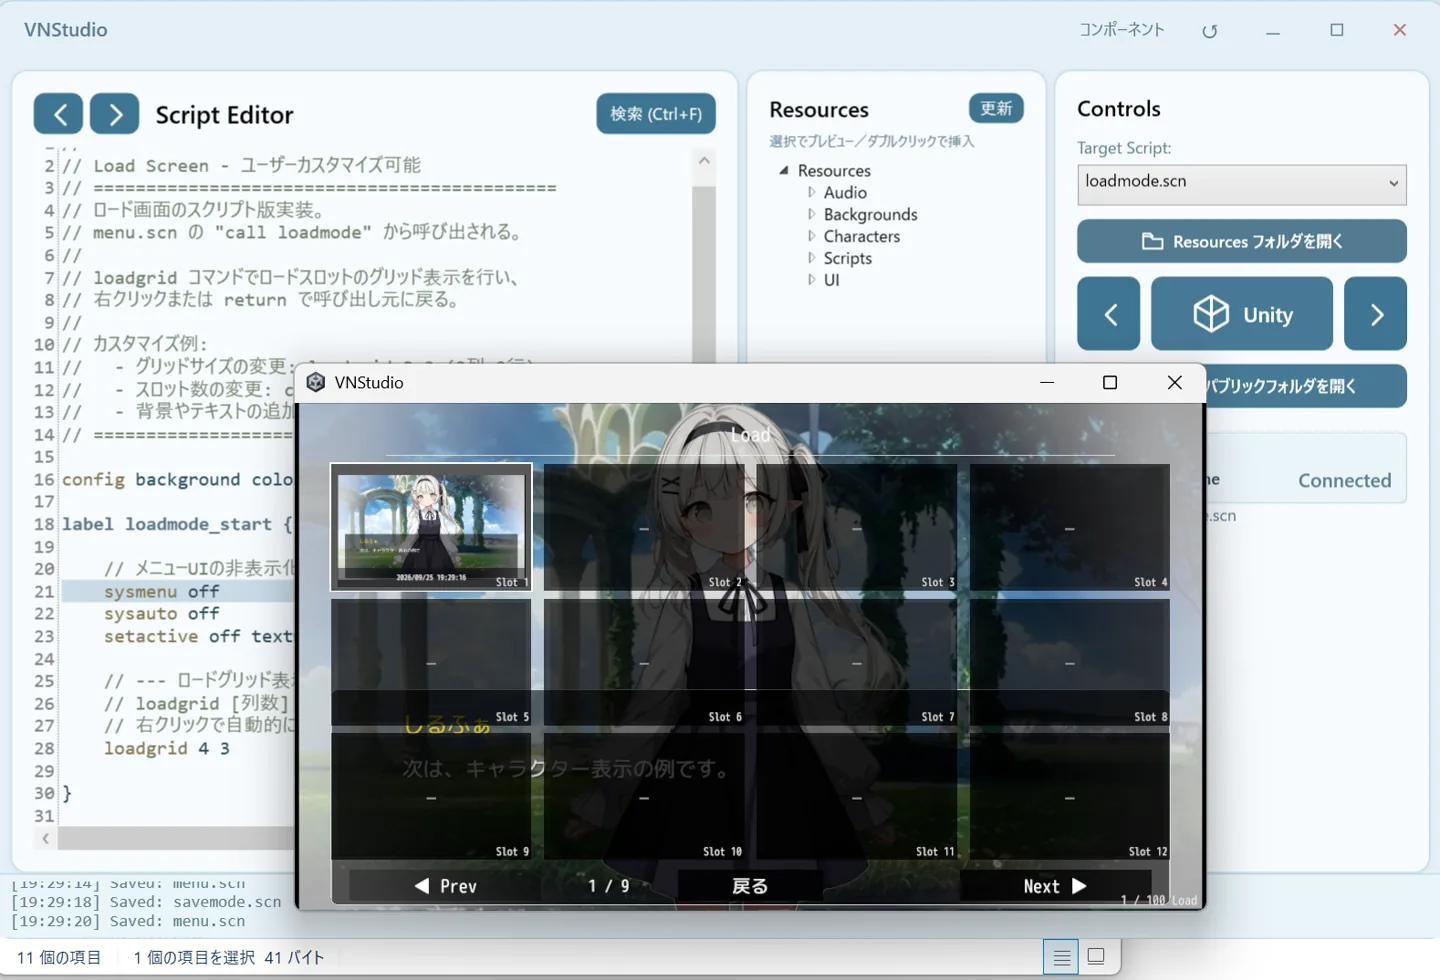The width and height of the screenshot is (1440, 980).
Task: Expand the Characters folder triangle
Action: coord(811,236)
